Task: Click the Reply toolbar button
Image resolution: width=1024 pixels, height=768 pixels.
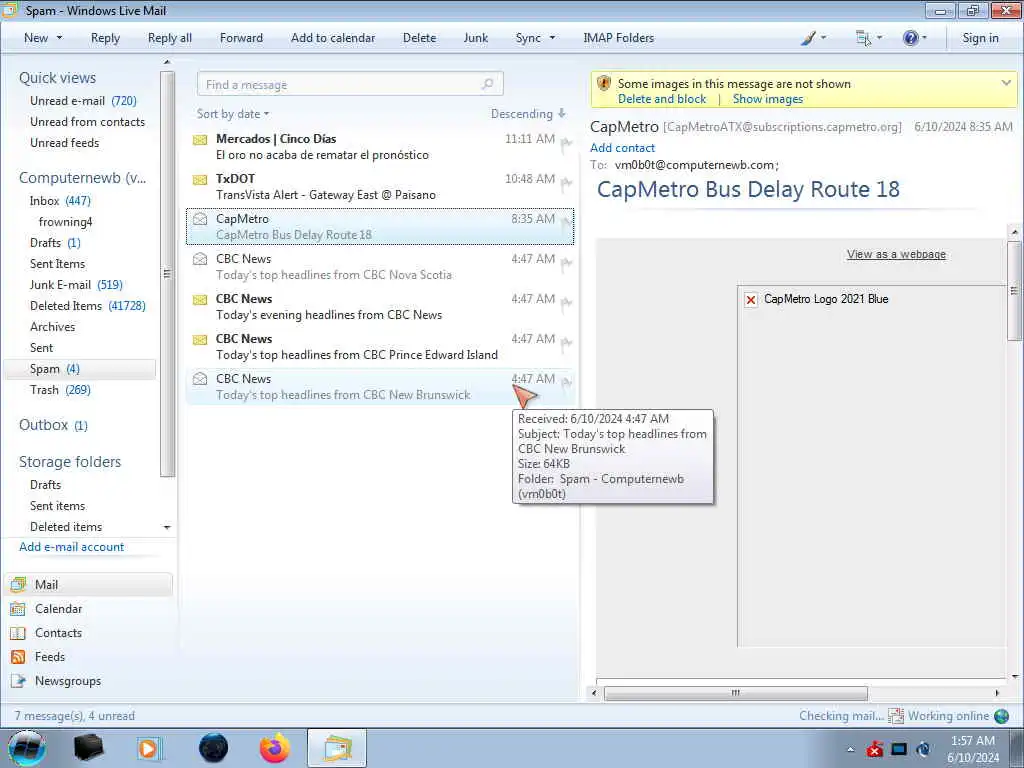Action: 105,38
